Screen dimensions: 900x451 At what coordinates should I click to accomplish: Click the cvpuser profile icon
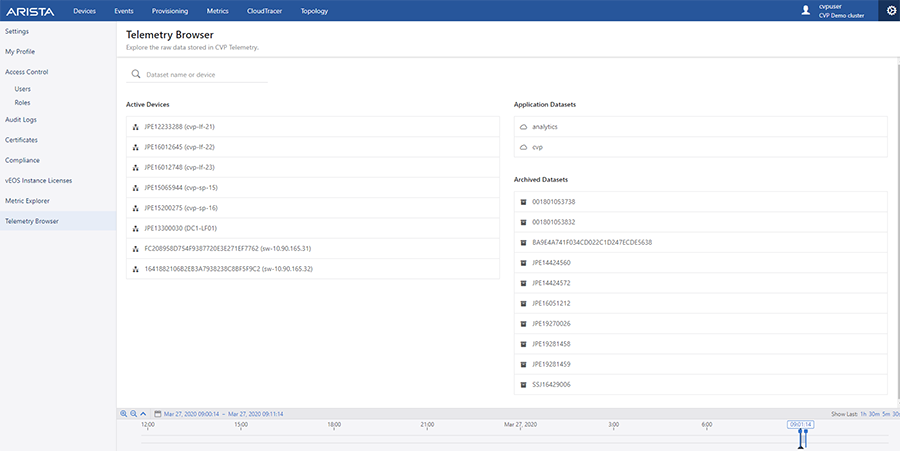click(806, 10)
